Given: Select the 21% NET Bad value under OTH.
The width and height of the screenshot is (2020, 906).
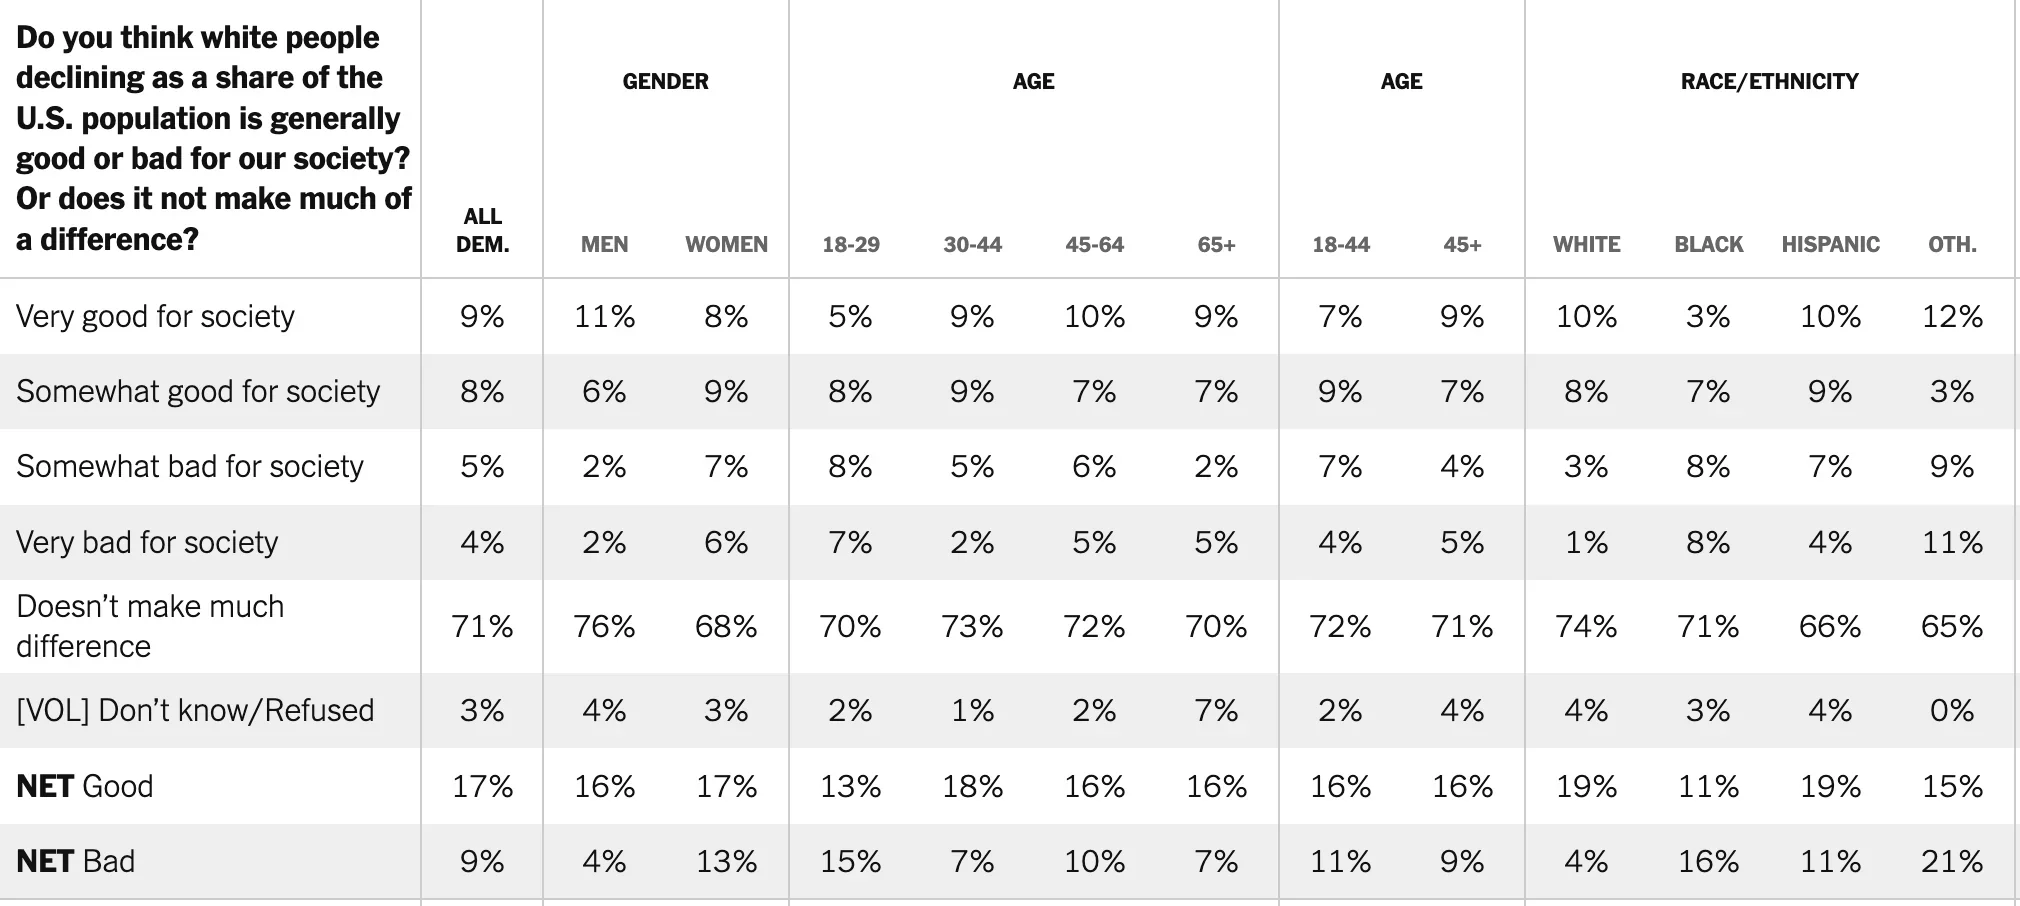Looking at the screenshot, I should 1952,861.
